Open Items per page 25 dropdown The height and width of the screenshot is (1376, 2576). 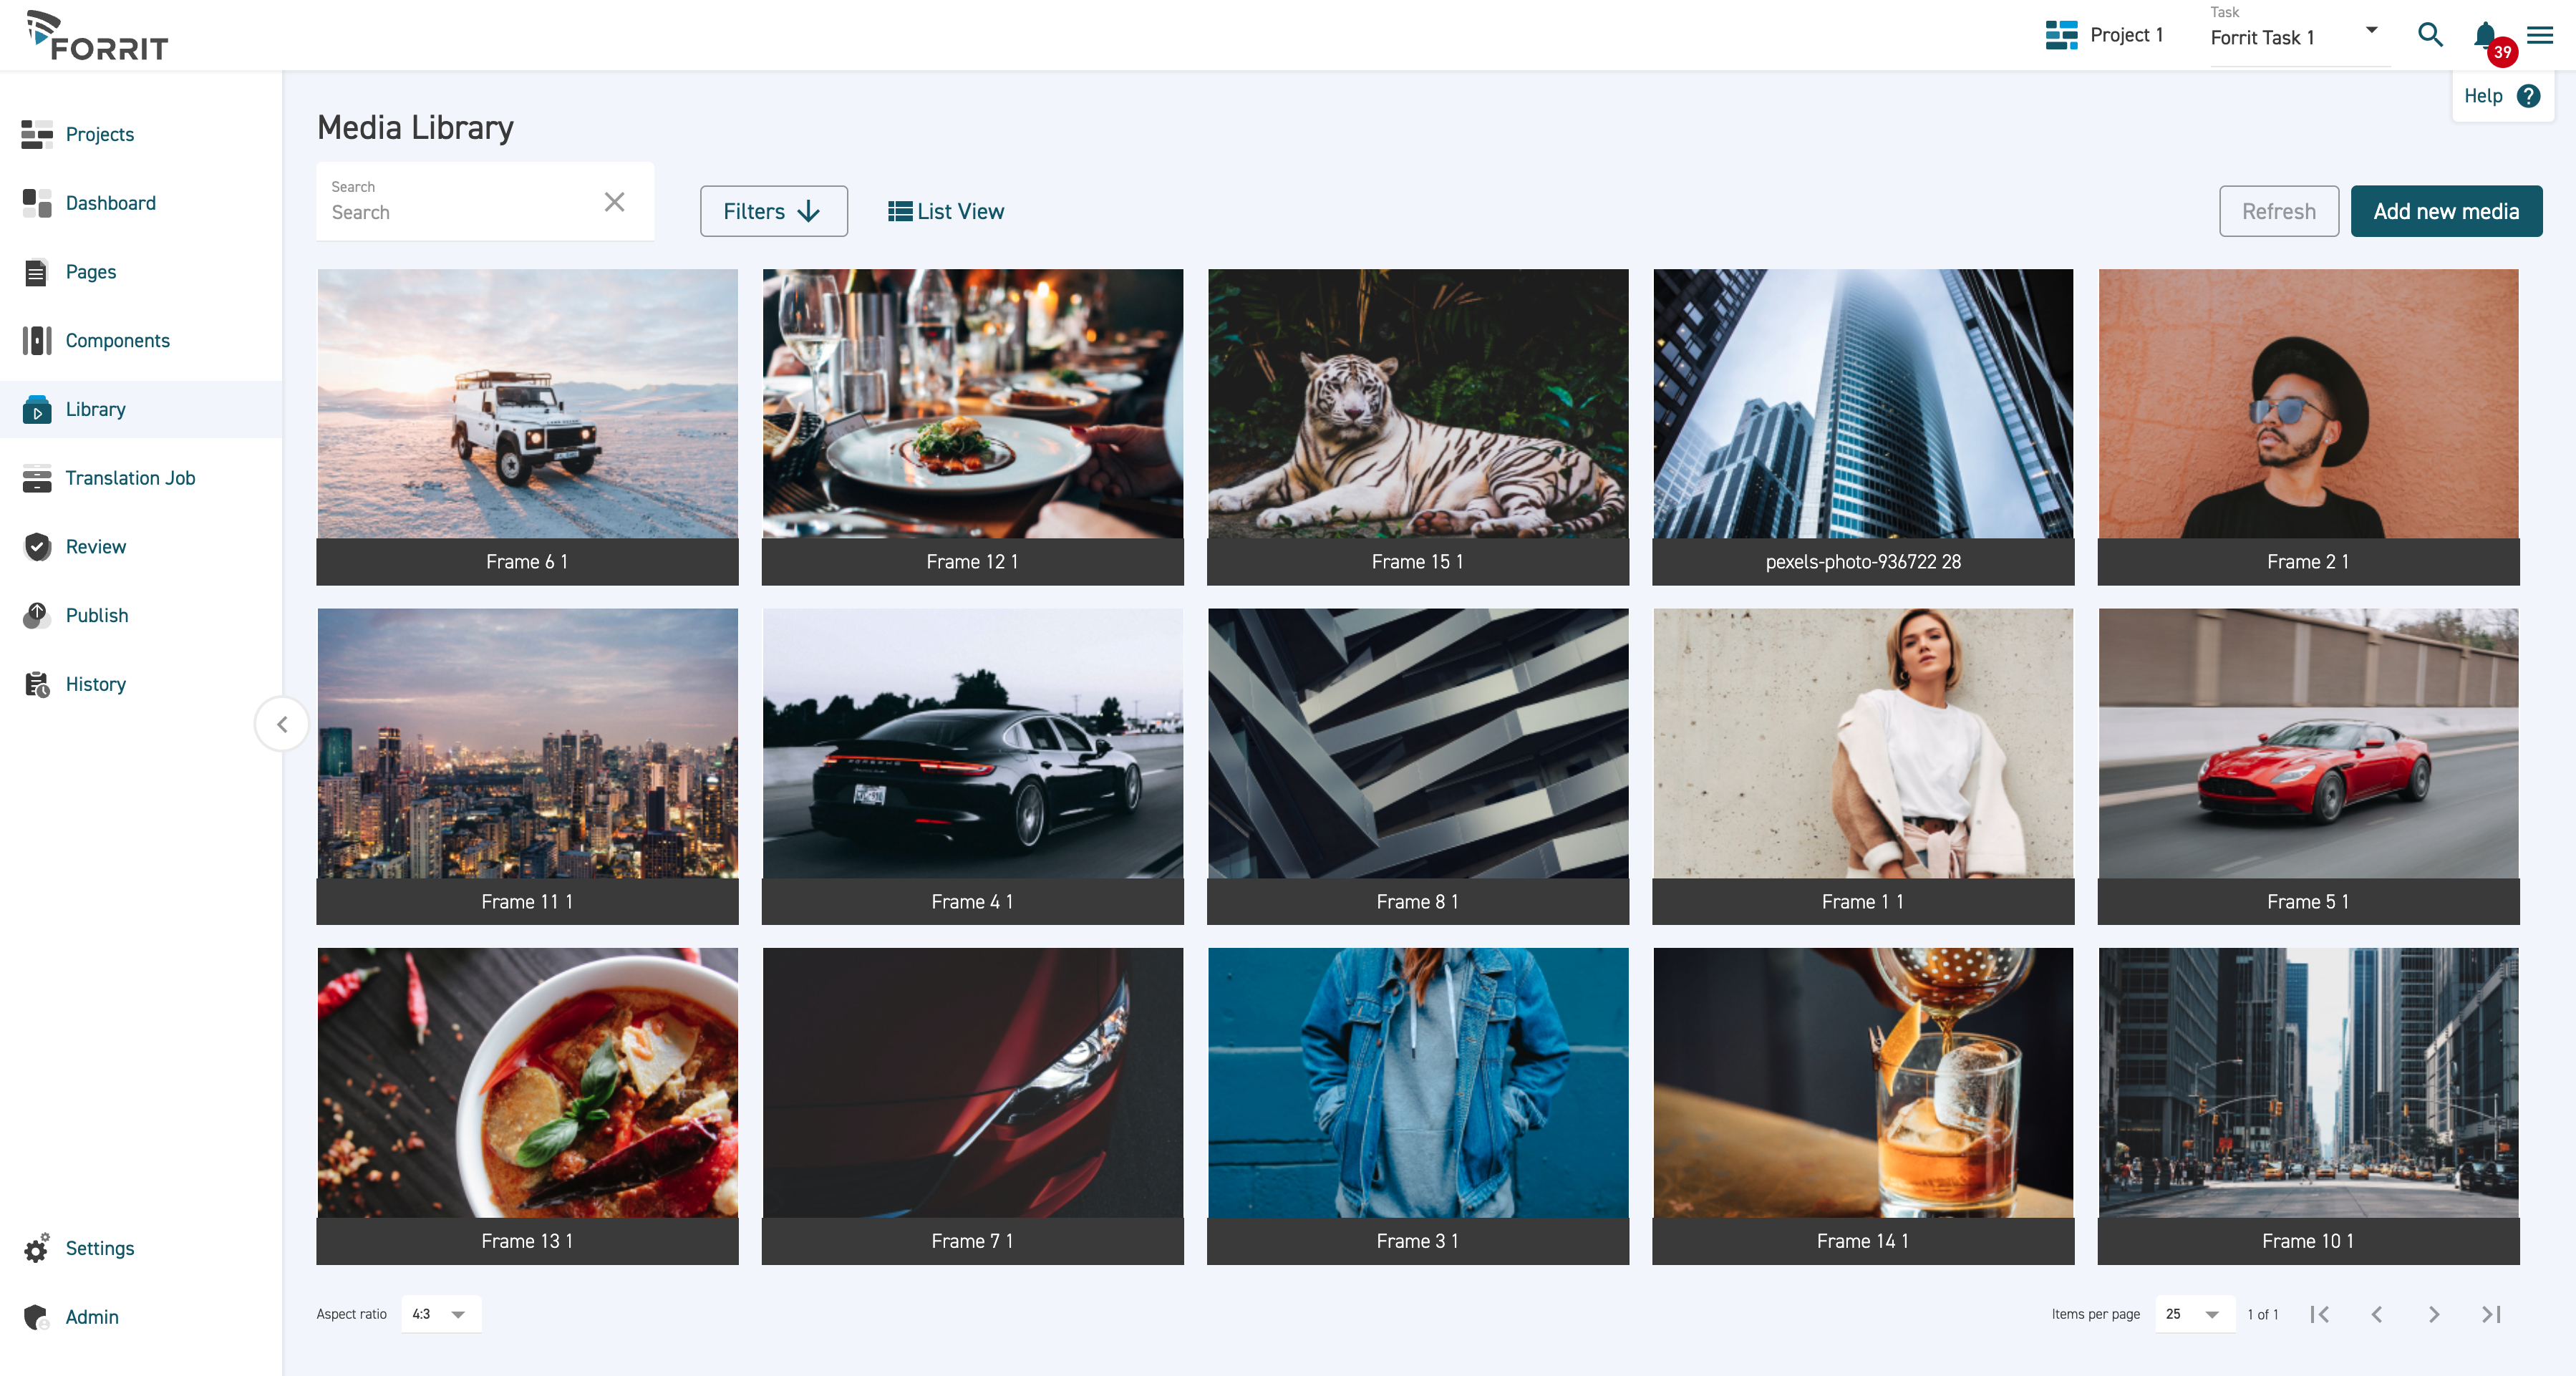click(2194, 1314)
